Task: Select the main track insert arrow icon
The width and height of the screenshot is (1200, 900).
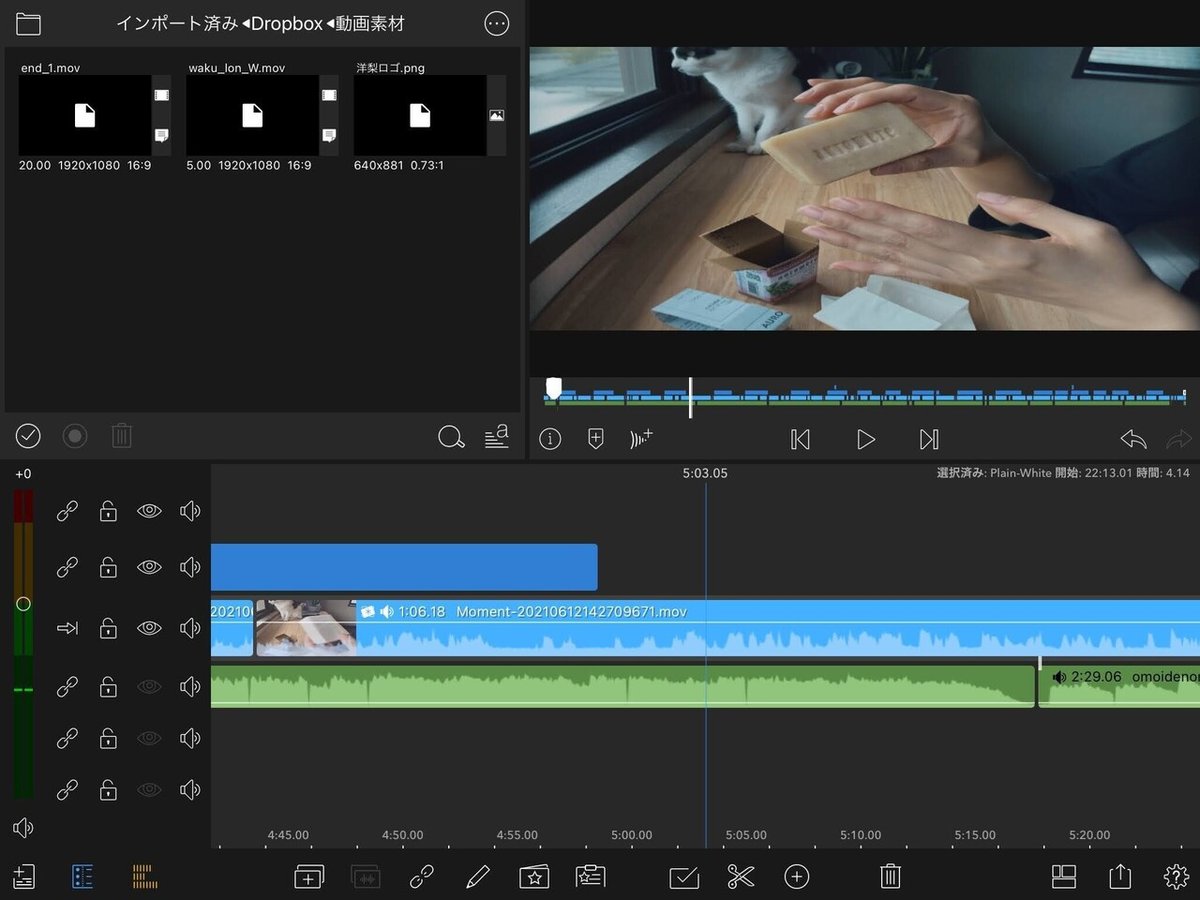Action: point(67,628)
